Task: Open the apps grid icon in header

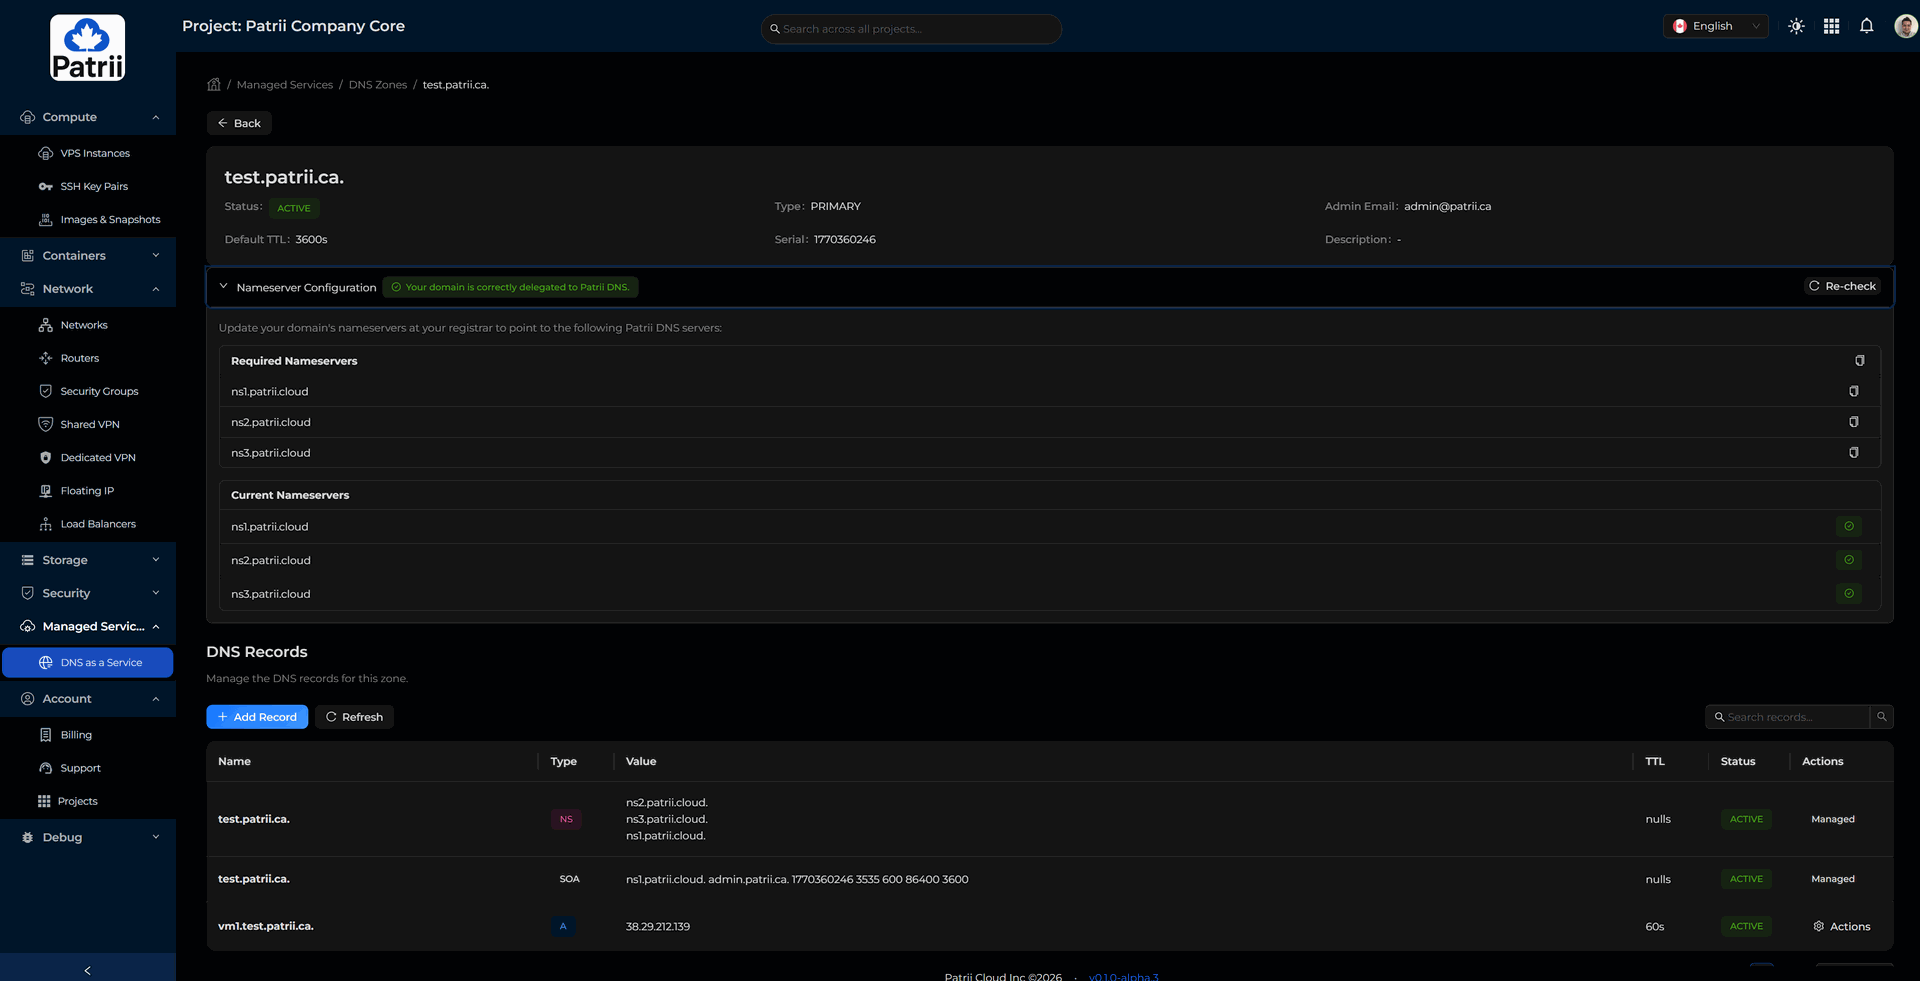Action: click(1831, 27)
